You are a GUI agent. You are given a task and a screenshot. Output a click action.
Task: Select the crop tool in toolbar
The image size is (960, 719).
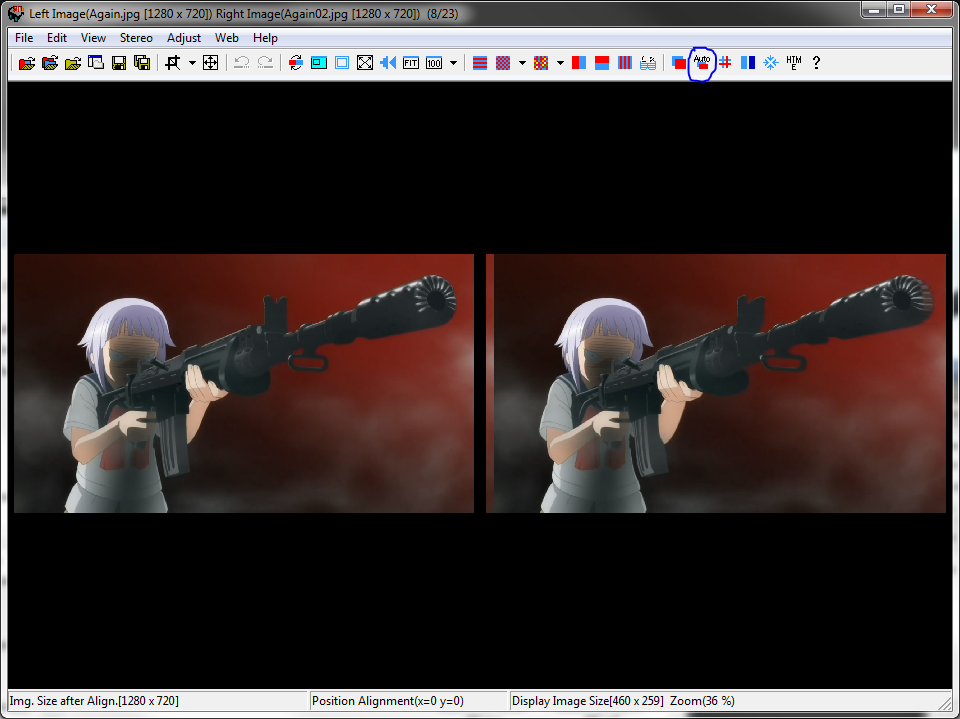click(172, 63)
